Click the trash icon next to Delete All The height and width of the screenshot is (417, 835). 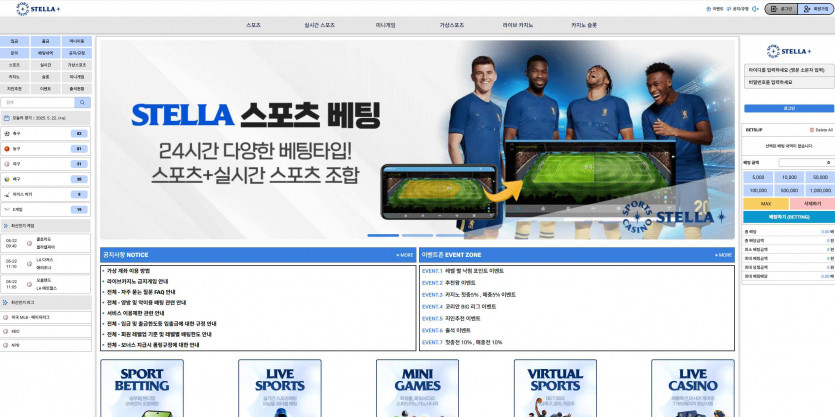tap(812, 130)
